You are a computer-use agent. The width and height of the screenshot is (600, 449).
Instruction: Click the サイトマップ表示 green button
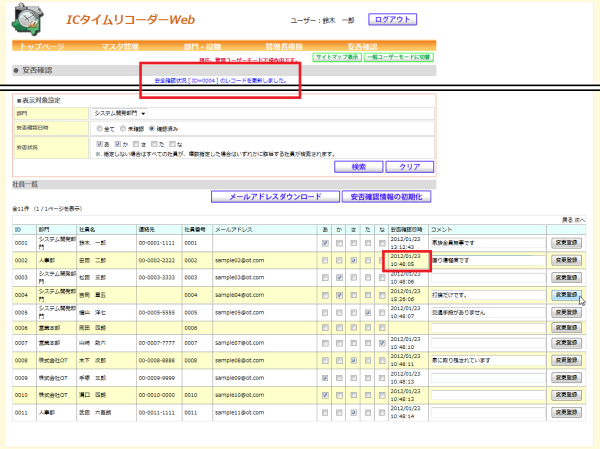point(337,57)
